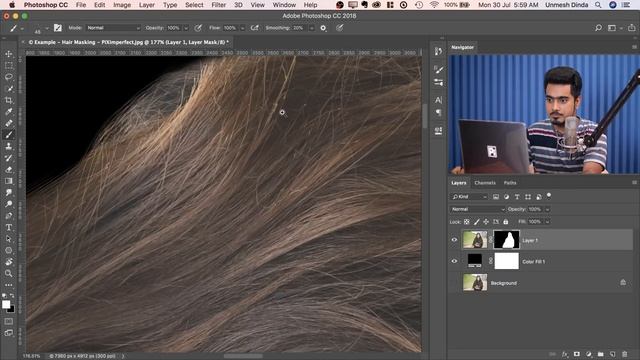Toggle lock image pixels brush icon
This screenshot has width=640, height=360.
tap(476, 222)
